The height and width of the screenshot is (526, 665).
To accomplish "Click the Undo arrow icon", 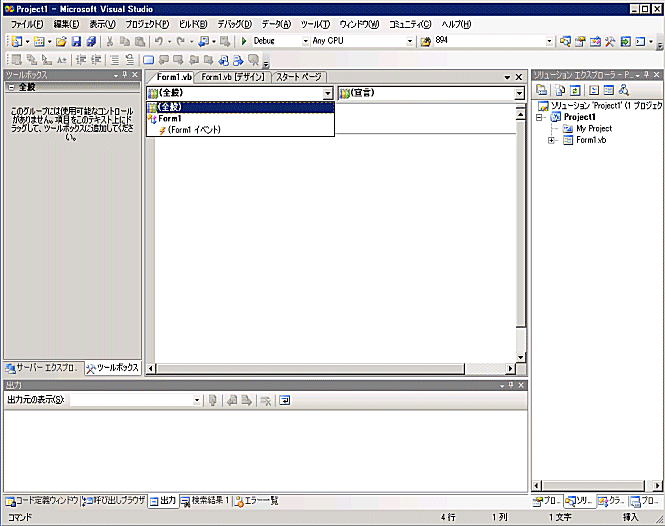I will [x=159, y=41].
